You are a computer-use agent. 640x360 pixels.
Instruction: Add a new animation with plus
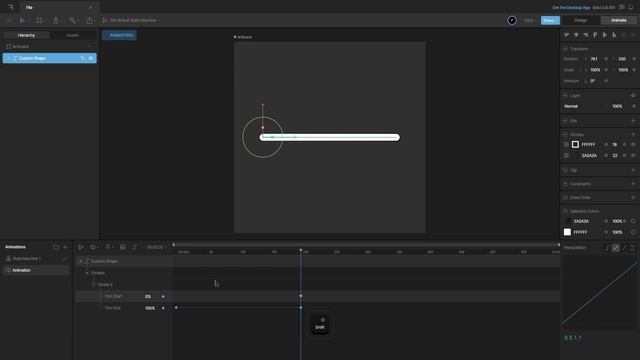click(65, 247)
